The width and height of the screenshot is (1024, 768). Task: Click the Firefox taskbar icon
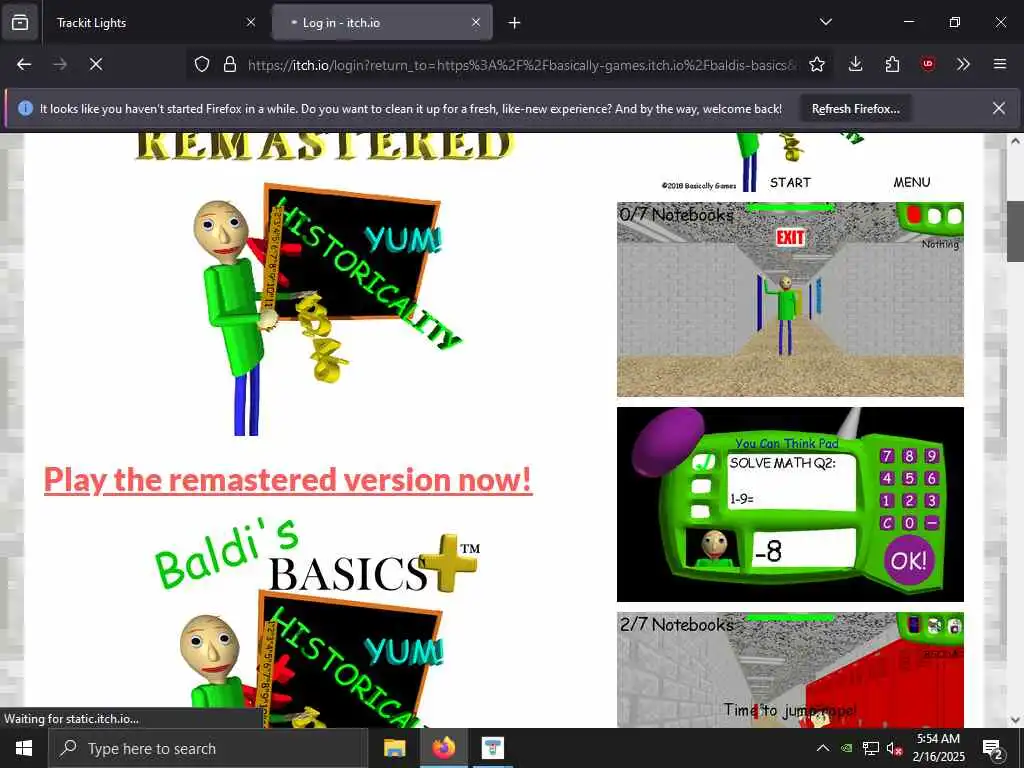tap(444, 748)
